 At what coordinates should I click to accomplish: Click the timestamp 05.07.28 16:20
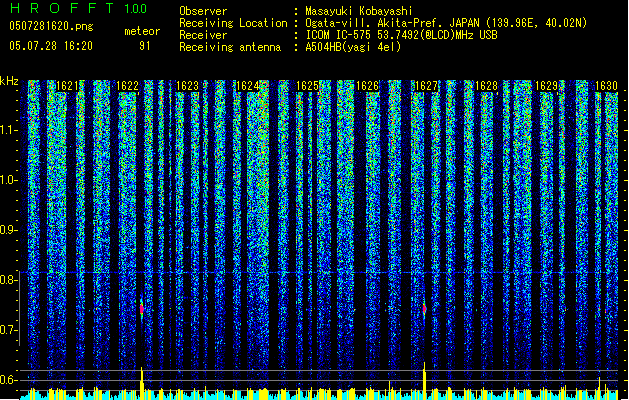[51, 45]
